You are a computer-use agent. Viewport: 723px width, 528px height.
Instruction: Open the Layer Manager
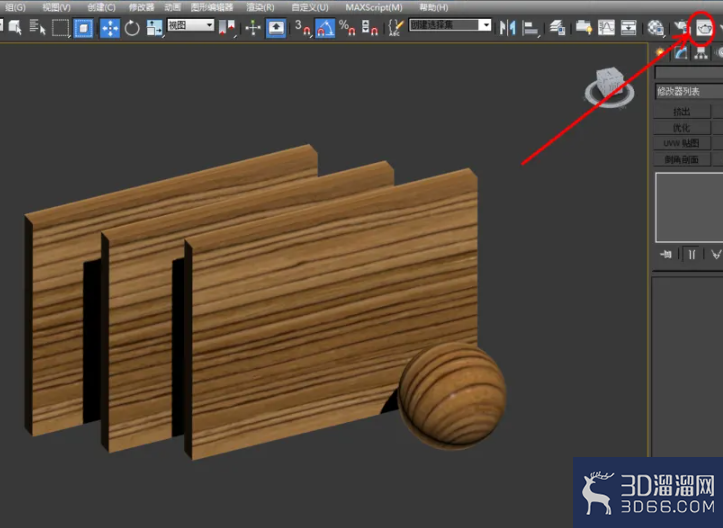click(557, 28)
